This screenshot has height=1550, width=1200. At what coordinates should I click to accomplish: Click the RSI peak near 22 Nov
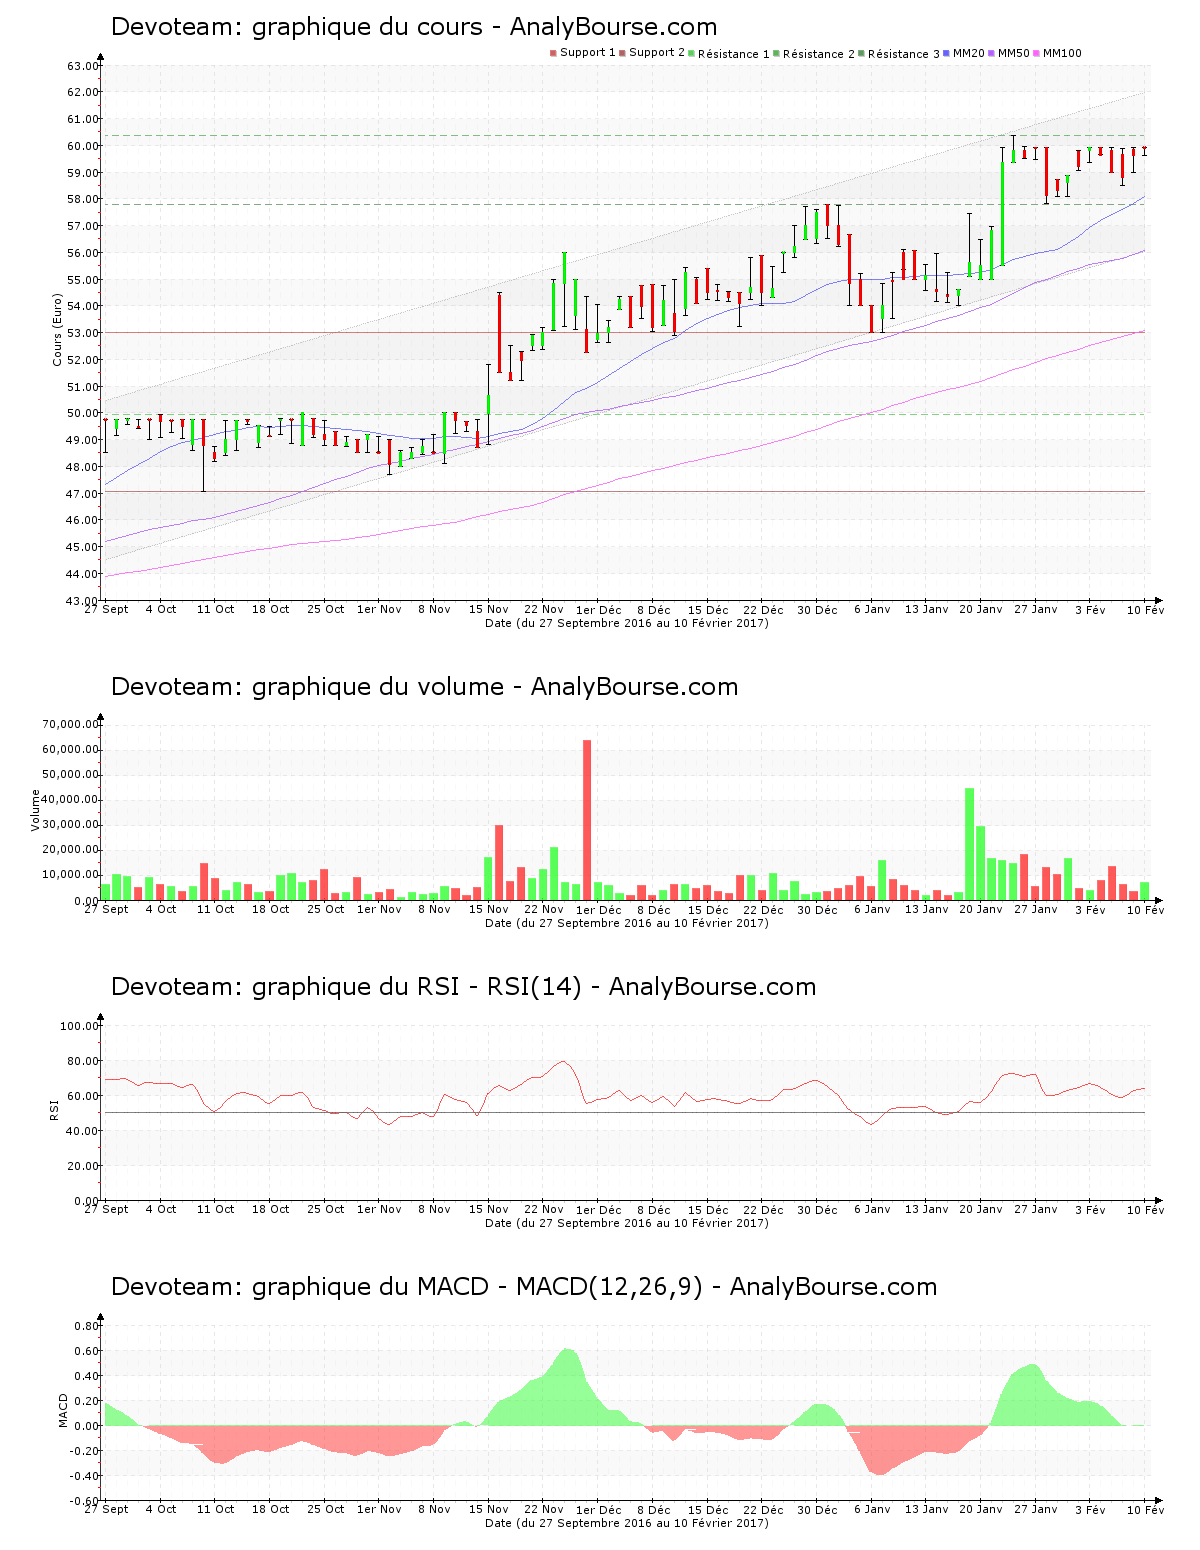click(x=563, y=1062)
